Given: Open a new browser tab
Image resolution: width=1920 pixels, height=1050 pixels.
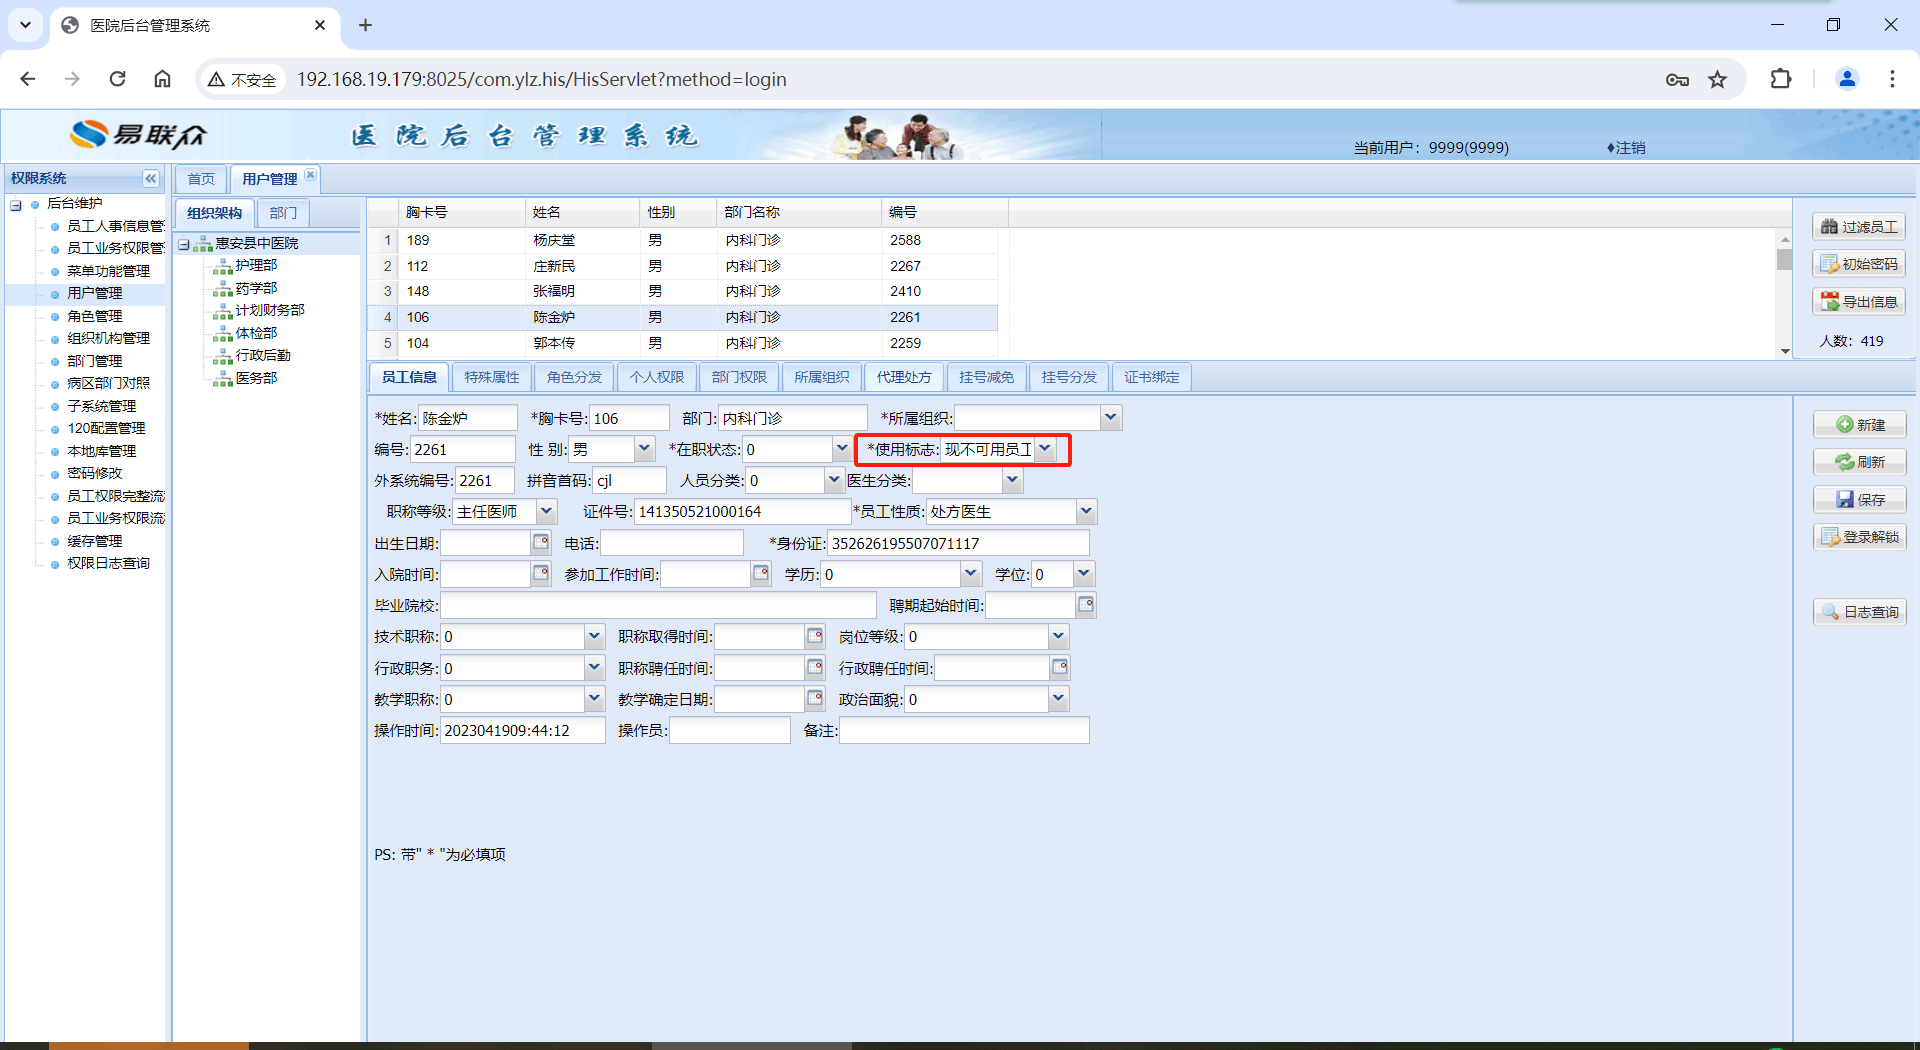Looking at the screenshot, I should pos(365,25).
